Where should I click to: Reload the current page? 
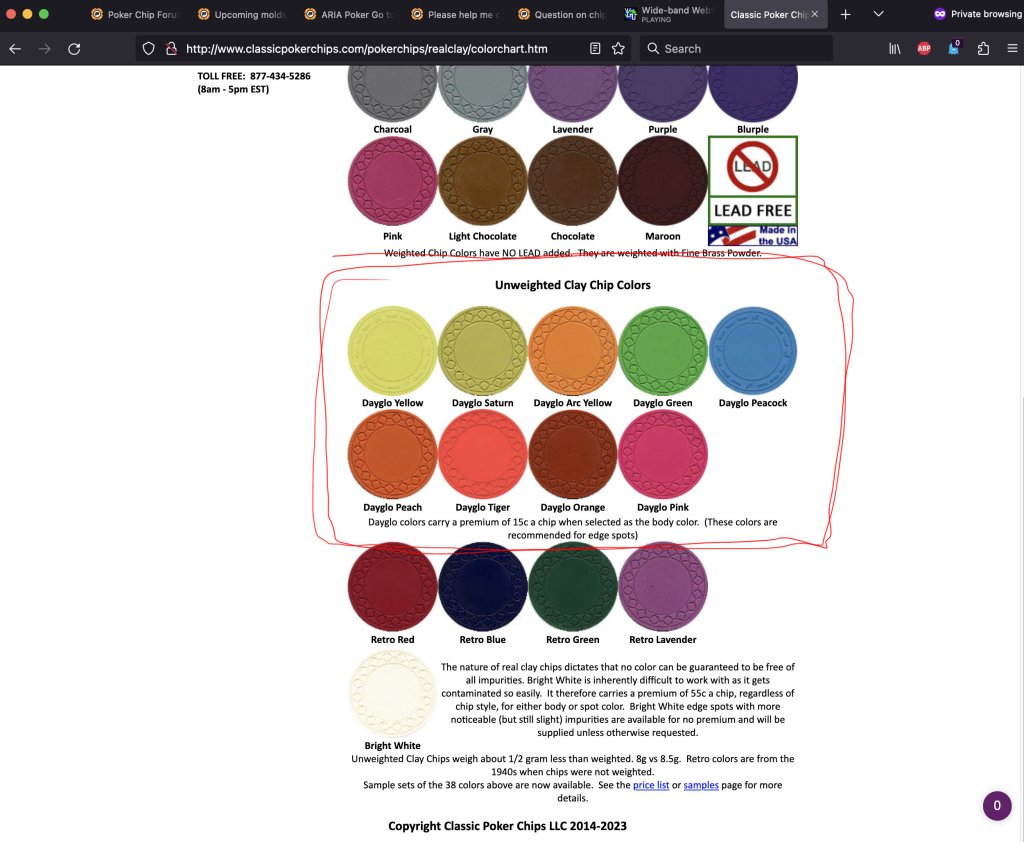[x=74, y=48]
